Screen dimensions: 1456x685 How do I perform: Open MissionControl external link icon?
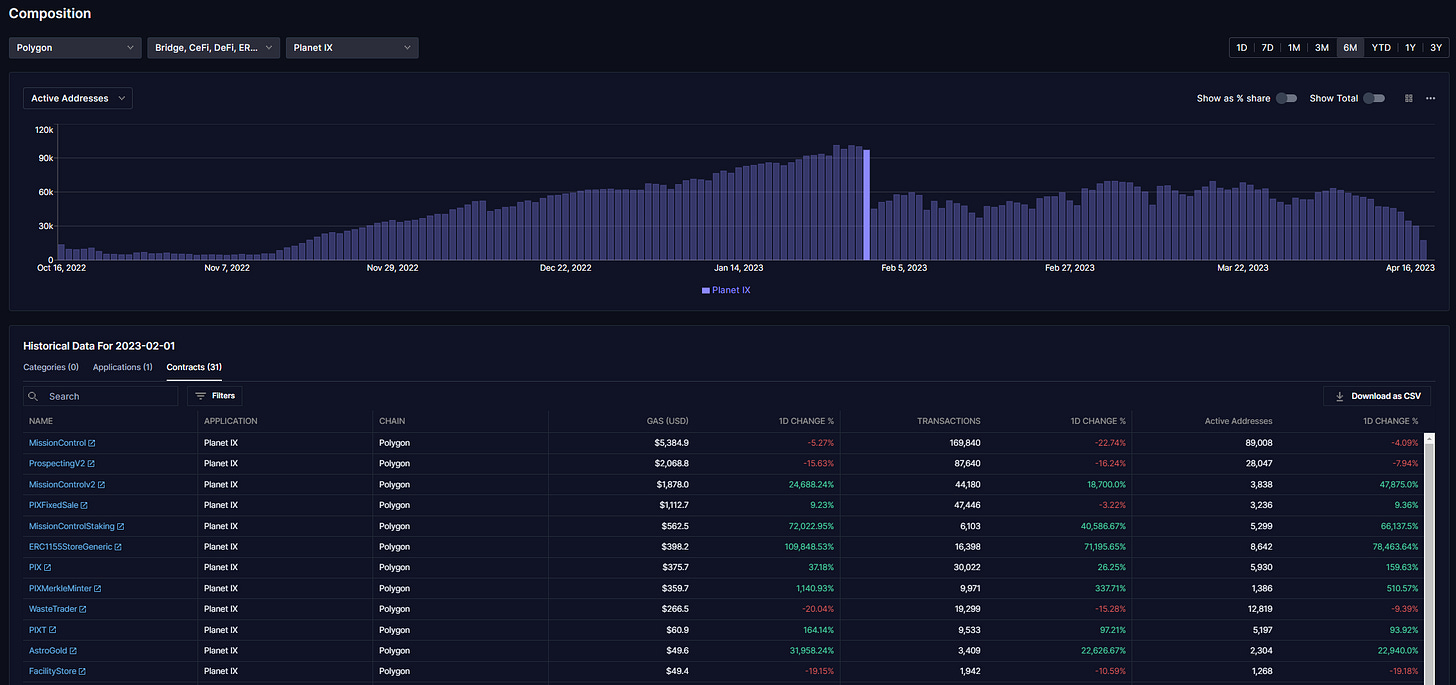click(x=92, y=443)
